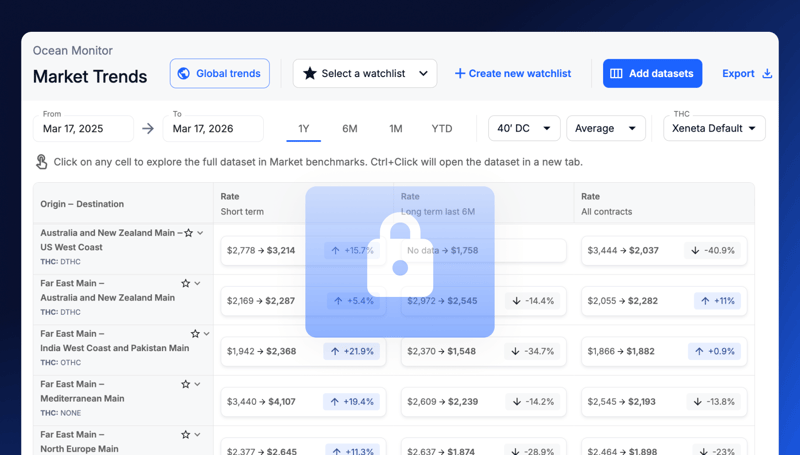
Task: Open the $3,440 → $4,107 short term cell
Action: [x=303, y=402]
